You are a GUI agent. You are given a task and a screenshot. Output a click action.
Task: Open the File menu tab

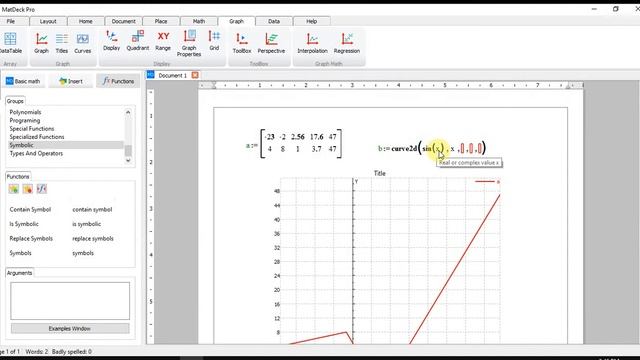point(11,21)
